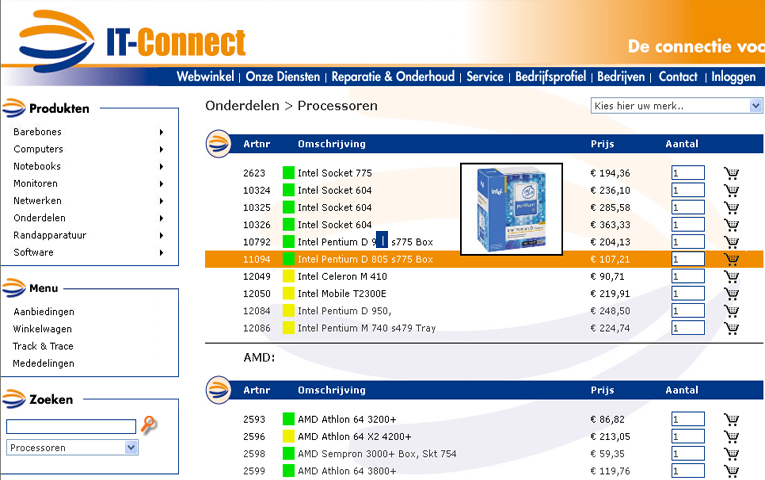The width and height of the screenshot is (765, 480).
Task: Add AMD Athlon 64 X2 4200+ to cart
Action: click(x=731, y=437)
